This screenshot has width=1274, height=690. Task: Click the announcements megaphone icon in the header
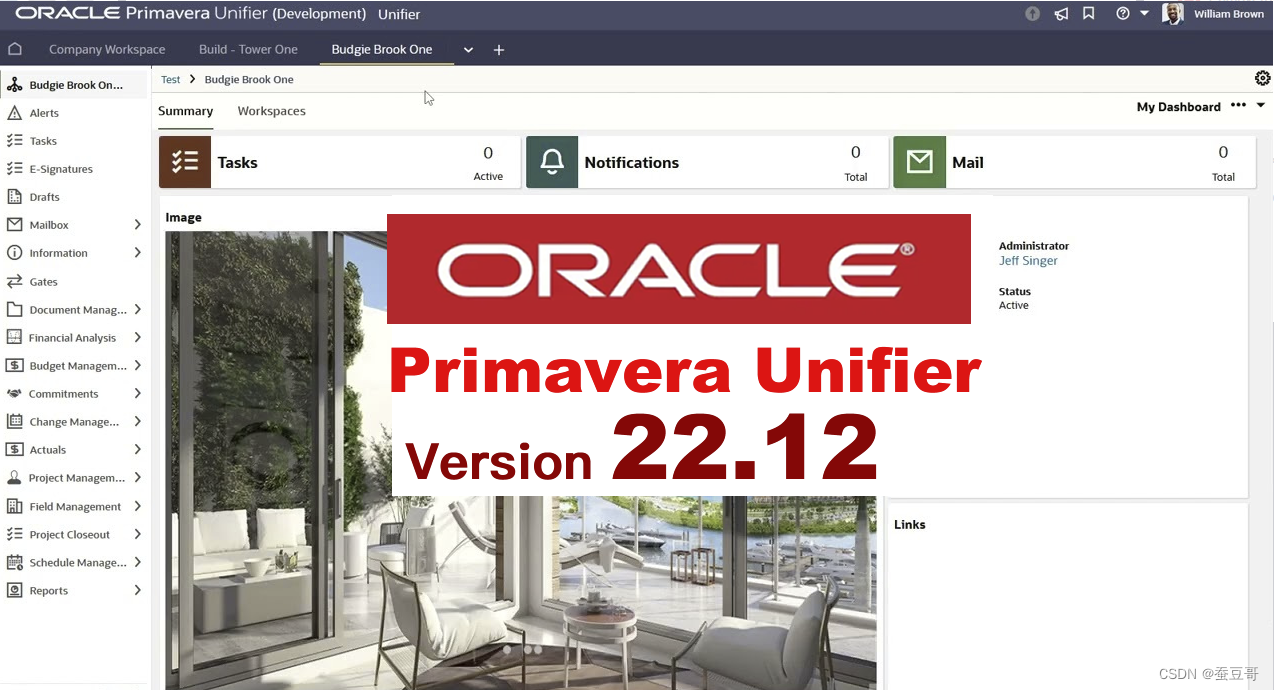coord(1061,14)
